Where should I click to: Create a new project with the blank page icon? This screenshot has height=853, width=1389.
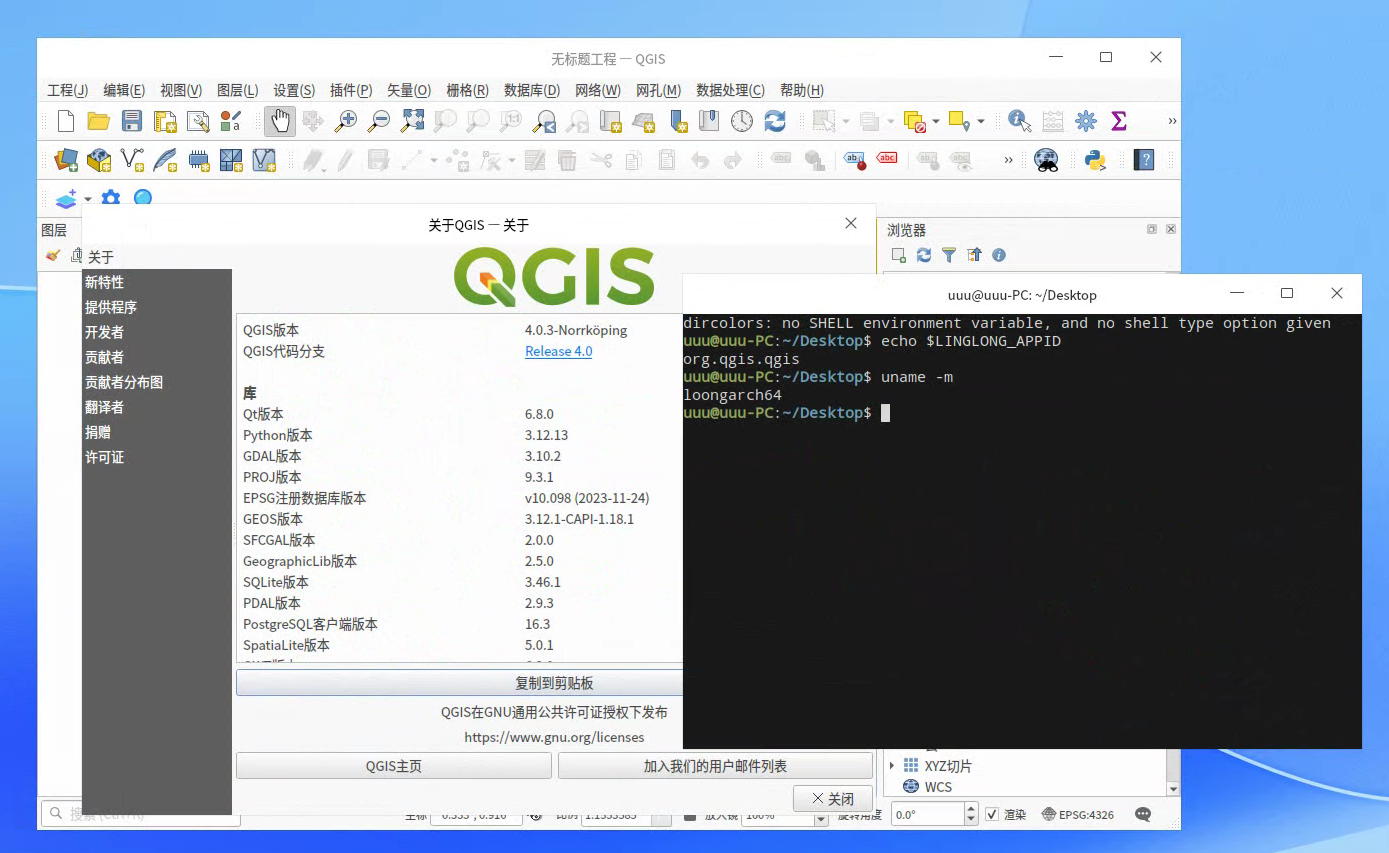66,121
